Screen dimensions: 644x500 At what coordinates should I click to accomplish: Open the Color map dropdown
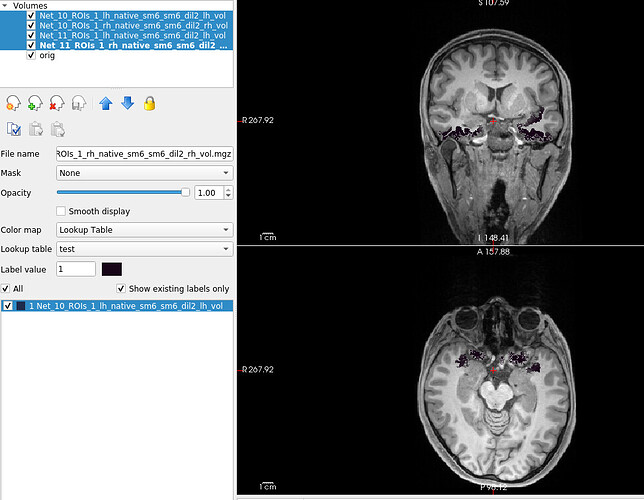pos(145,230)
